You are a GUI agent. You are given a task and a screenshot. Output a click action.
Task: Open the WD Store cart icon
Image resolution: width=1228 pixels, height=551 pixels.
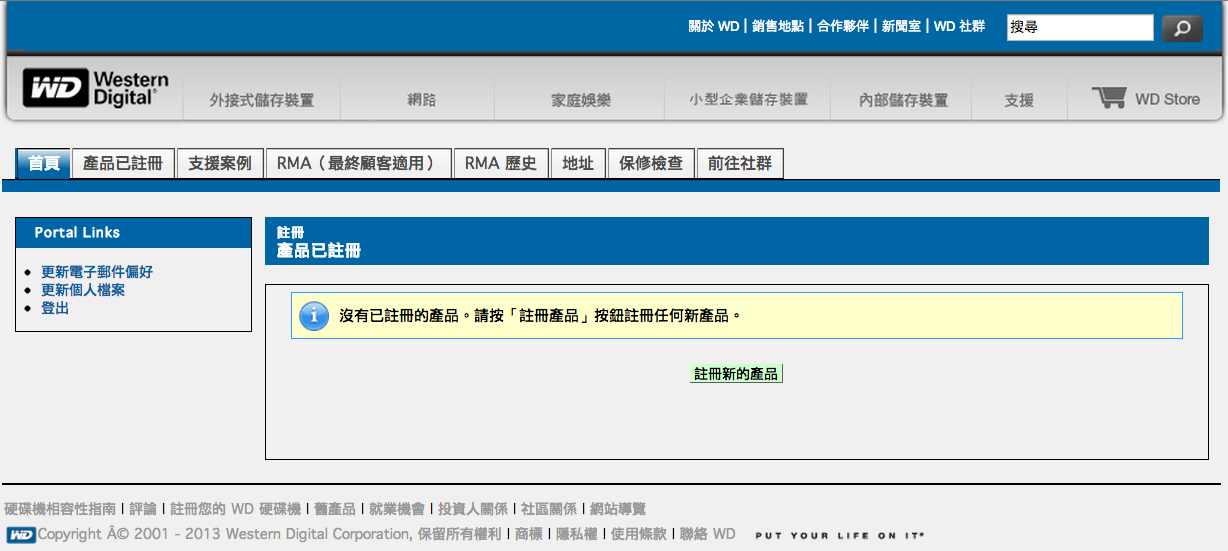[1109, 98]
